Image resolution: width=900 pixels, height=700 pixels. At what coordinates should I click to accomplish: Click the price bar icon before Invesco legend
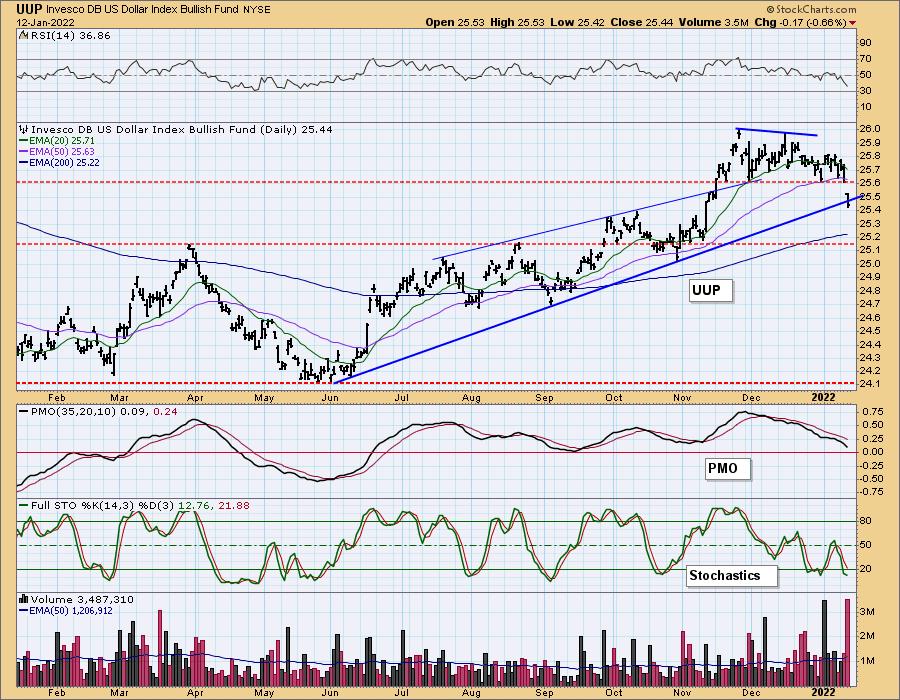coord(24,130)
